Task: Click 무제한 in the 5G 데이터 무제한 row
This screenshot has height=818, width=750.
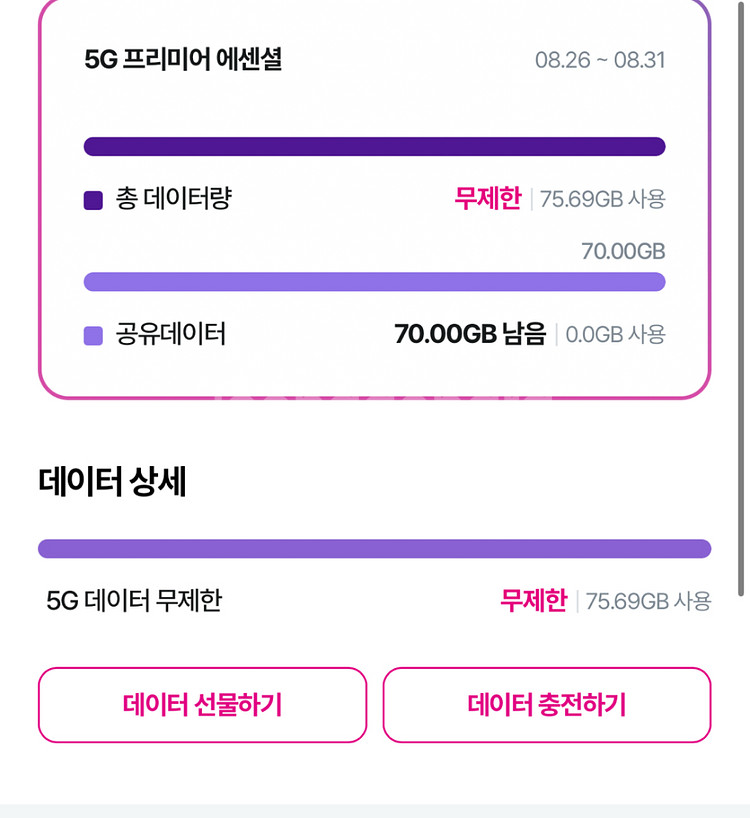Action: click(x=533, y=601)
